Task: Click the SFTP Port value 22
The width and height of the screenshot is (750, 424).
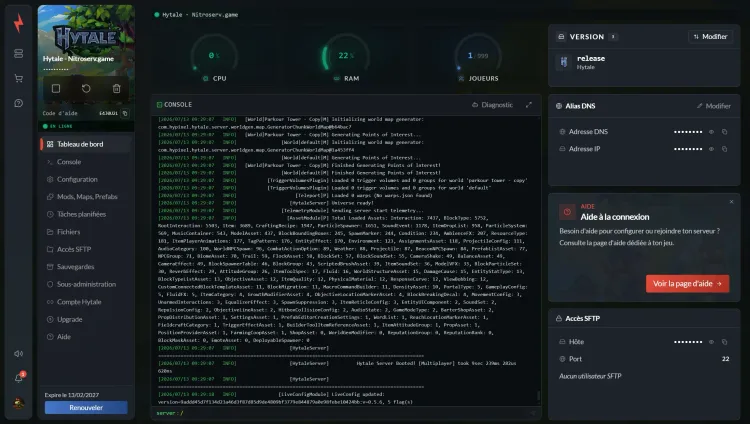Action: coord(726,359)
